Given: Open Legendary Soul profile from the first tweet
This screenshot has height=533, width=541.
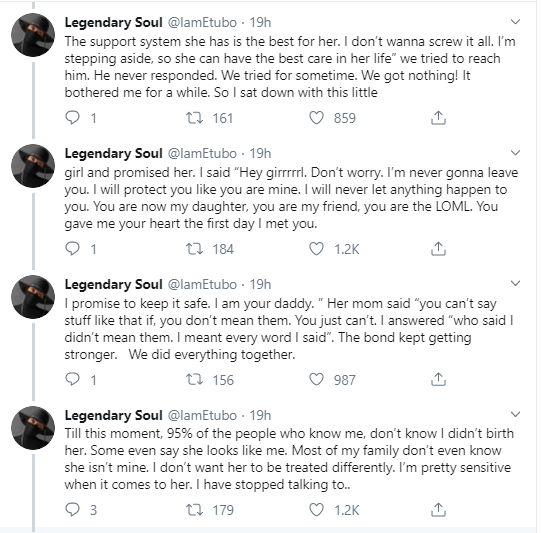Looking at the screenshot, I should [113, 22].
